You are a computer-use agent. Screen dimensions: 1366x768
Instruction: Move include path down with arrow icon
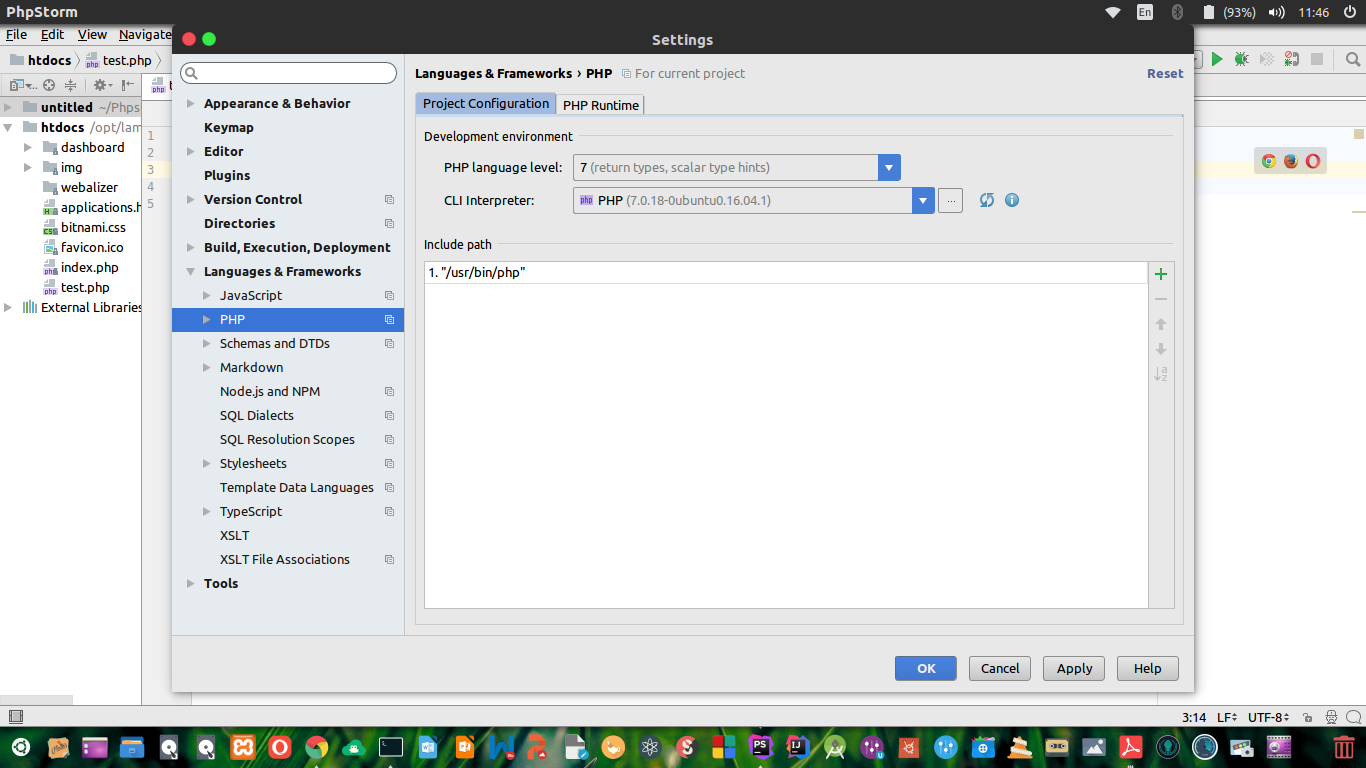1161,349
